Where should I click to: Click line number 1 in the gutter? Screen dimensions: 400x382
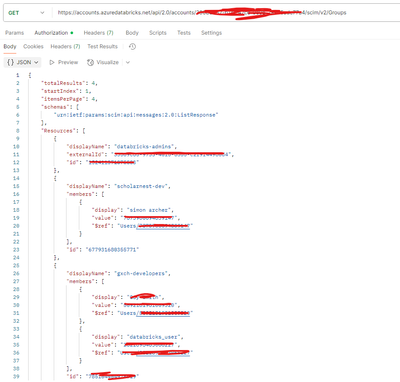[17, 75]
